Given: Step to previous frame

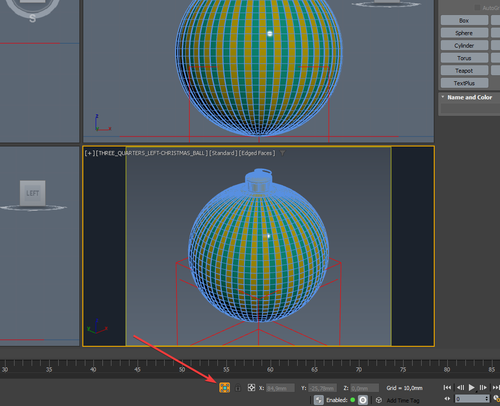Looking at the screenshot, I should click(x=460, y=387).
